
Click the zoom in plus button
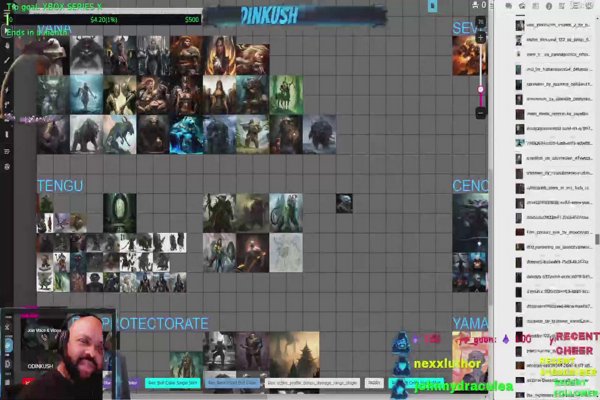point(481,38)
